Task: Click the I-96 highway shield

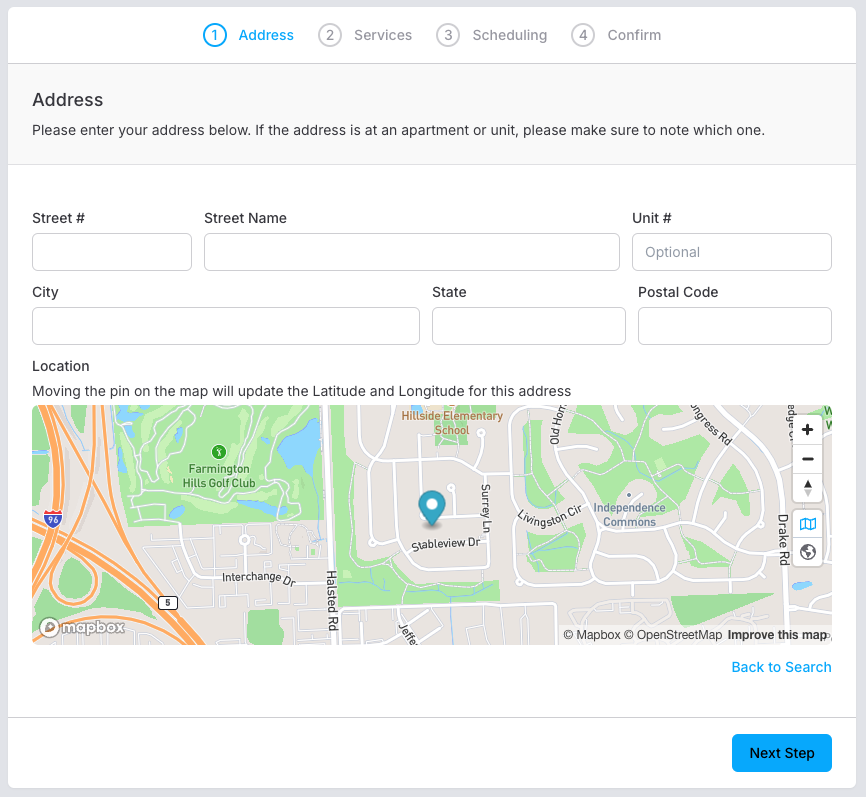Action: [53, 519]
